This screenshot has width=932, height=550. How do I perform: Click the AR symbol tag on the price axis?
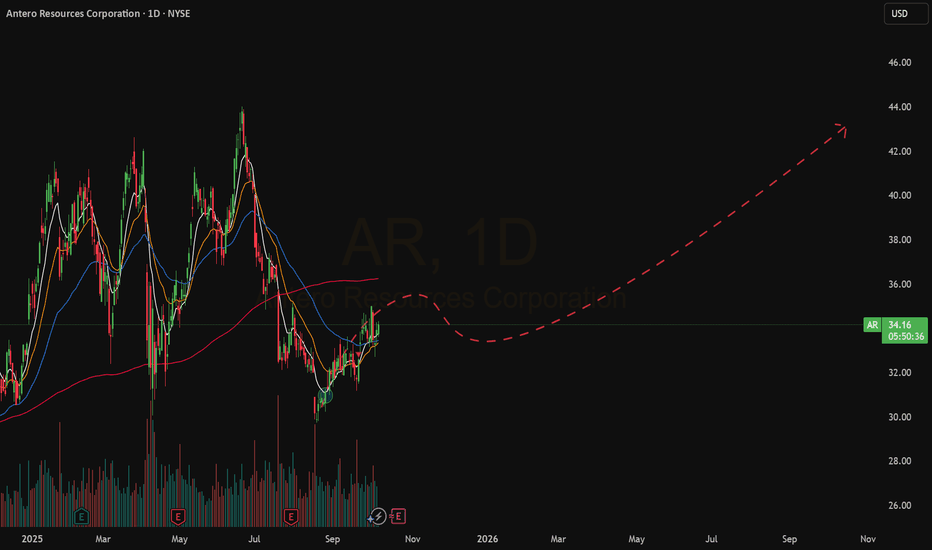(x=872, y=325)
